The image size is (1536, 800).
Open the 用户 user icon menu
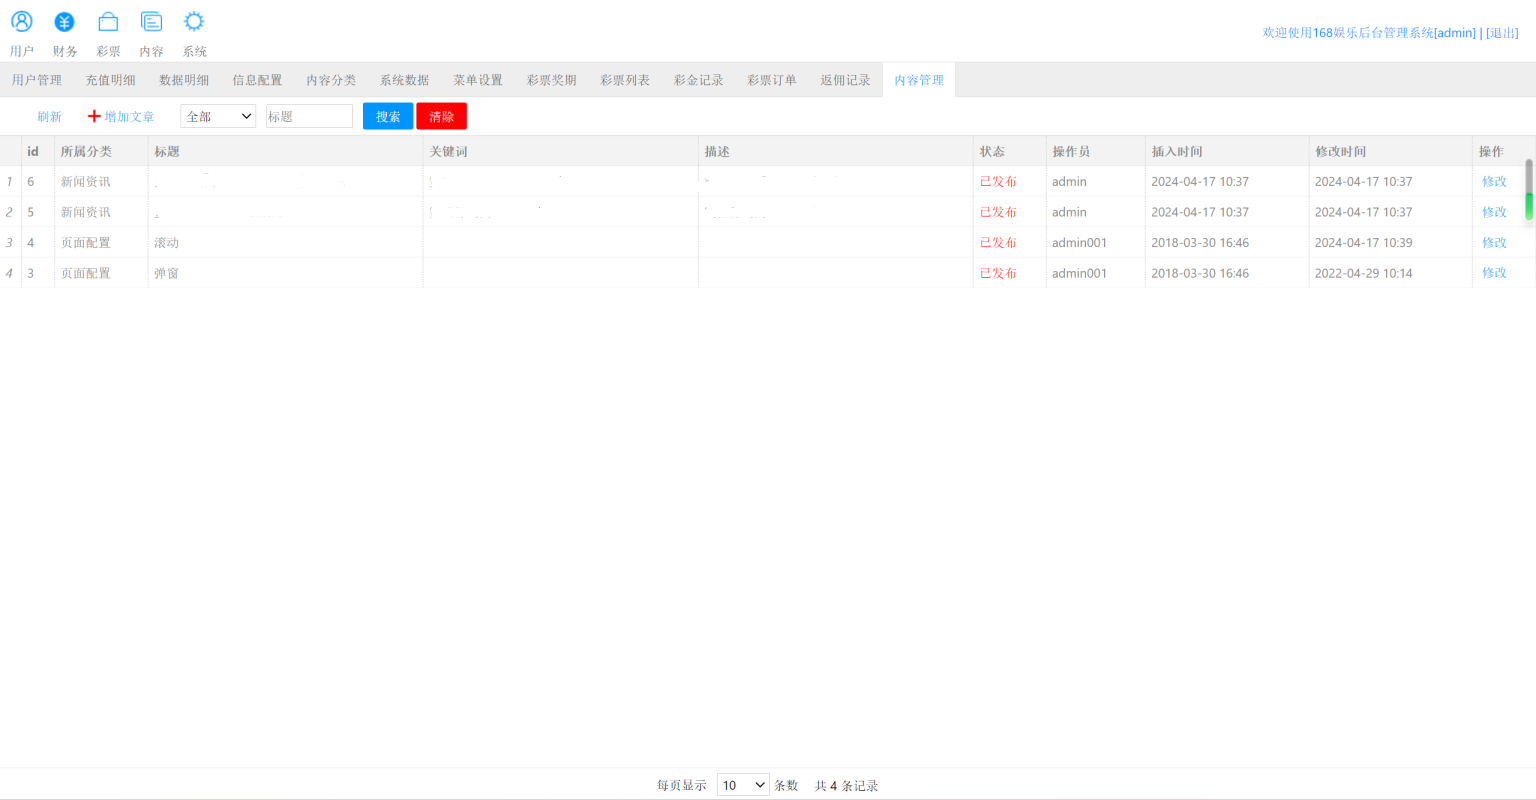pos(22,22)
